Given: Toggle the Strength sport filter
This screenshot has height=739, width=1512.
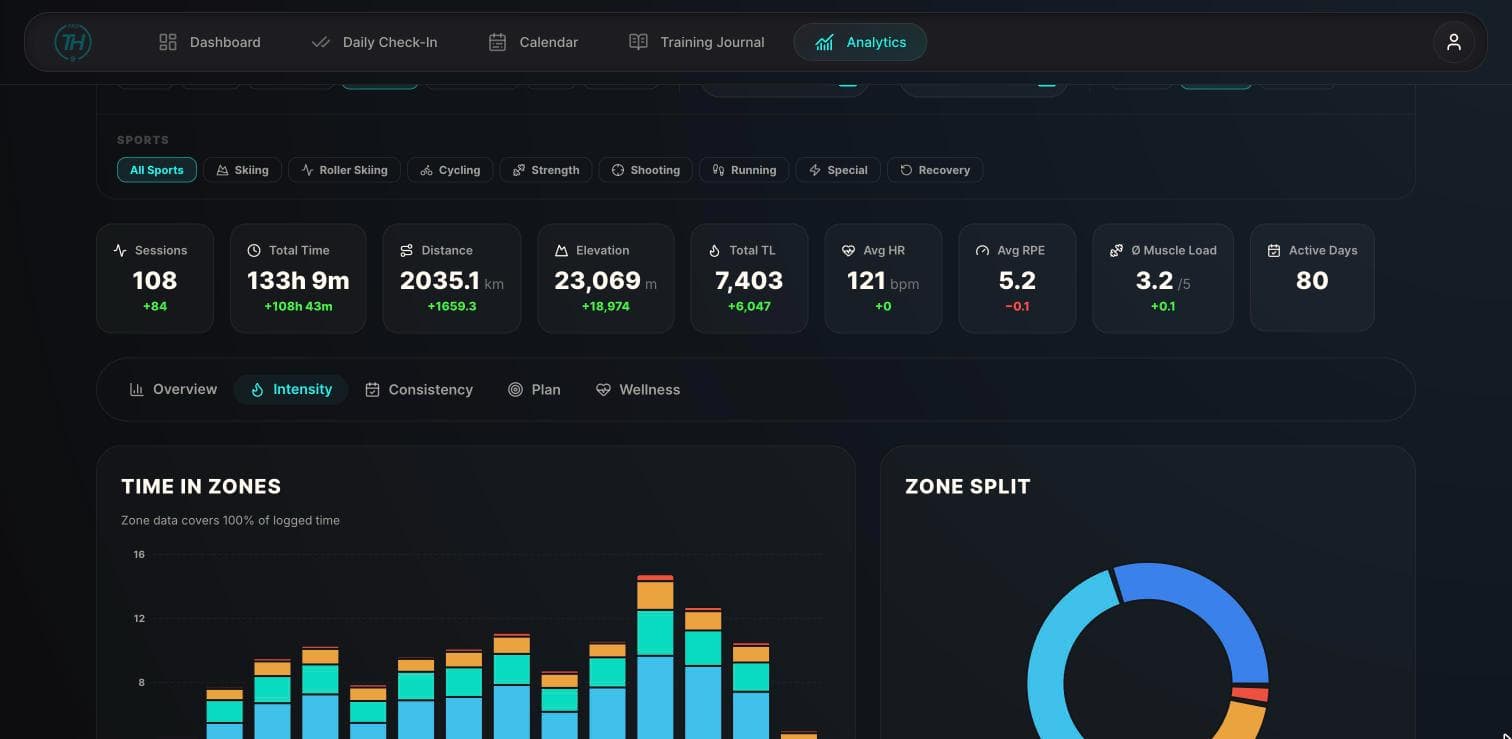Looking at the screenshot, I should click(546, 170).
